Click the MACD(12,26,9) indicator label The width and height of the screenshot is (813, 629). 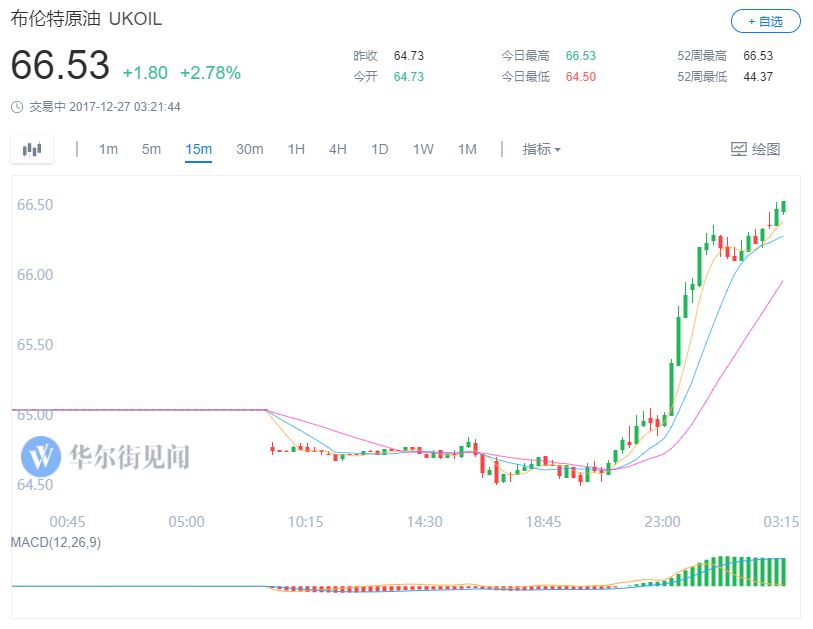56,542
